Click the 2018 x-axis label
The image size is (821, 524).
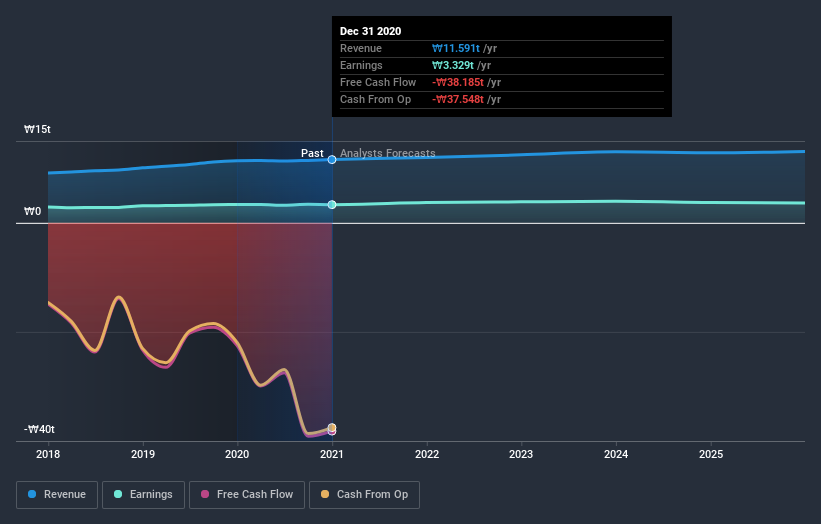[x=48, y=454]
